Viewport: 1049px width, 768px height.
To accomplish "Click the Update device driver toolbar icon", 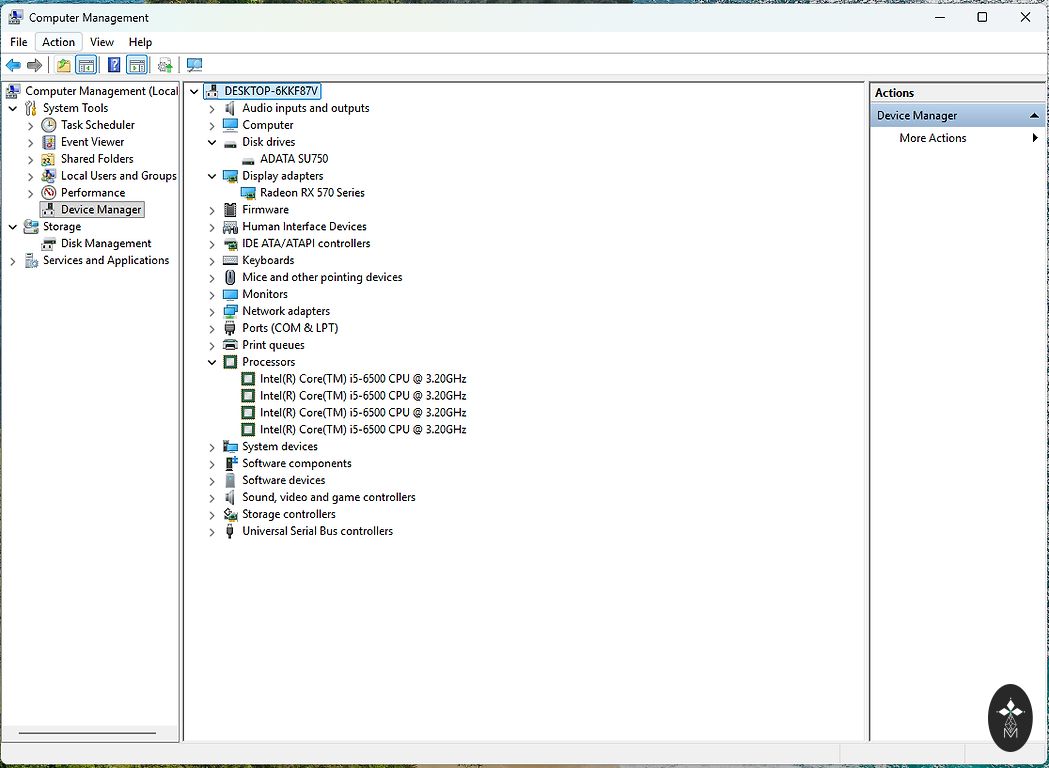I will (165, 66).
